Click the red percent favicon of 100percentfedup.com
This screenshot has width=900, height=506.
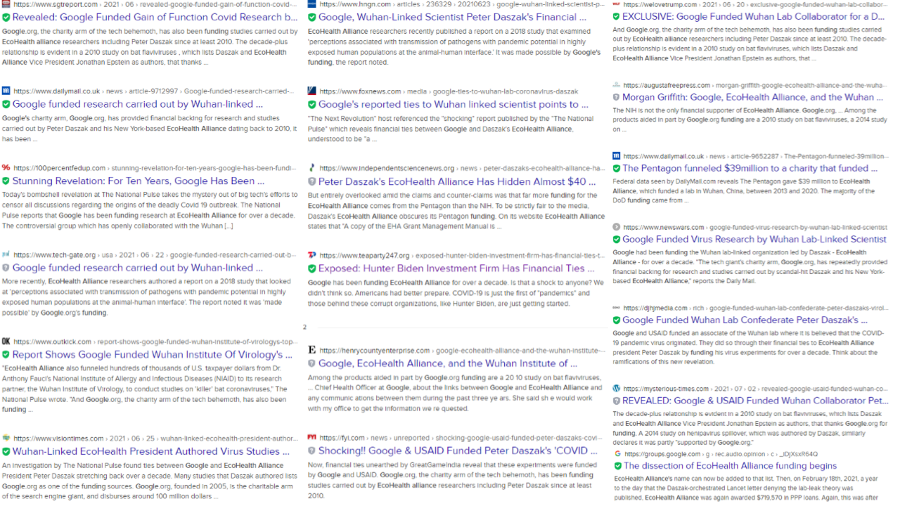(6, 168)
